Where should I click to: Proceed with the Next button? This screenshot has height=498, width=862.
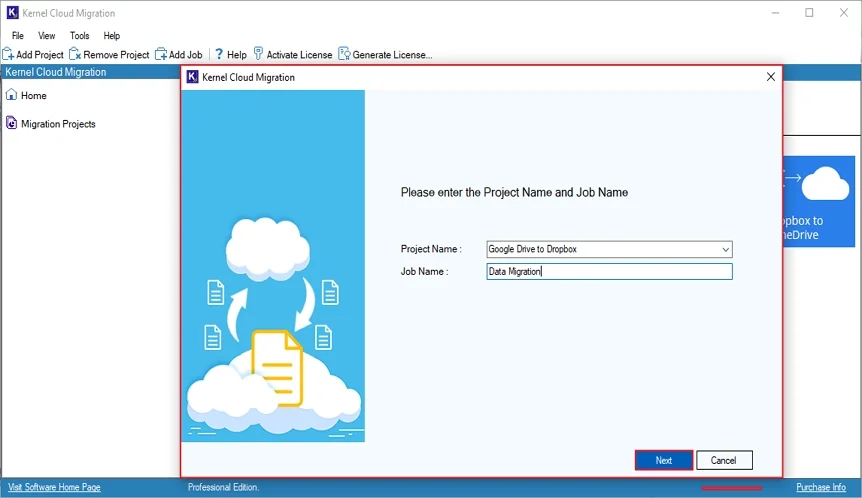[x=664, y=461]
